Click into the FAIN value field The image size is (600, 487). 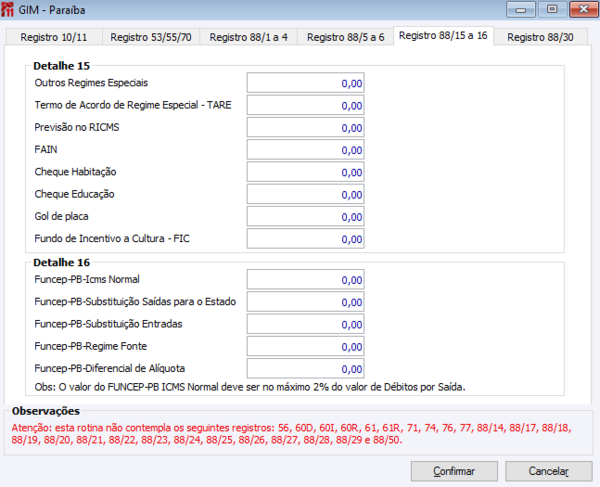tap(305, 149)
